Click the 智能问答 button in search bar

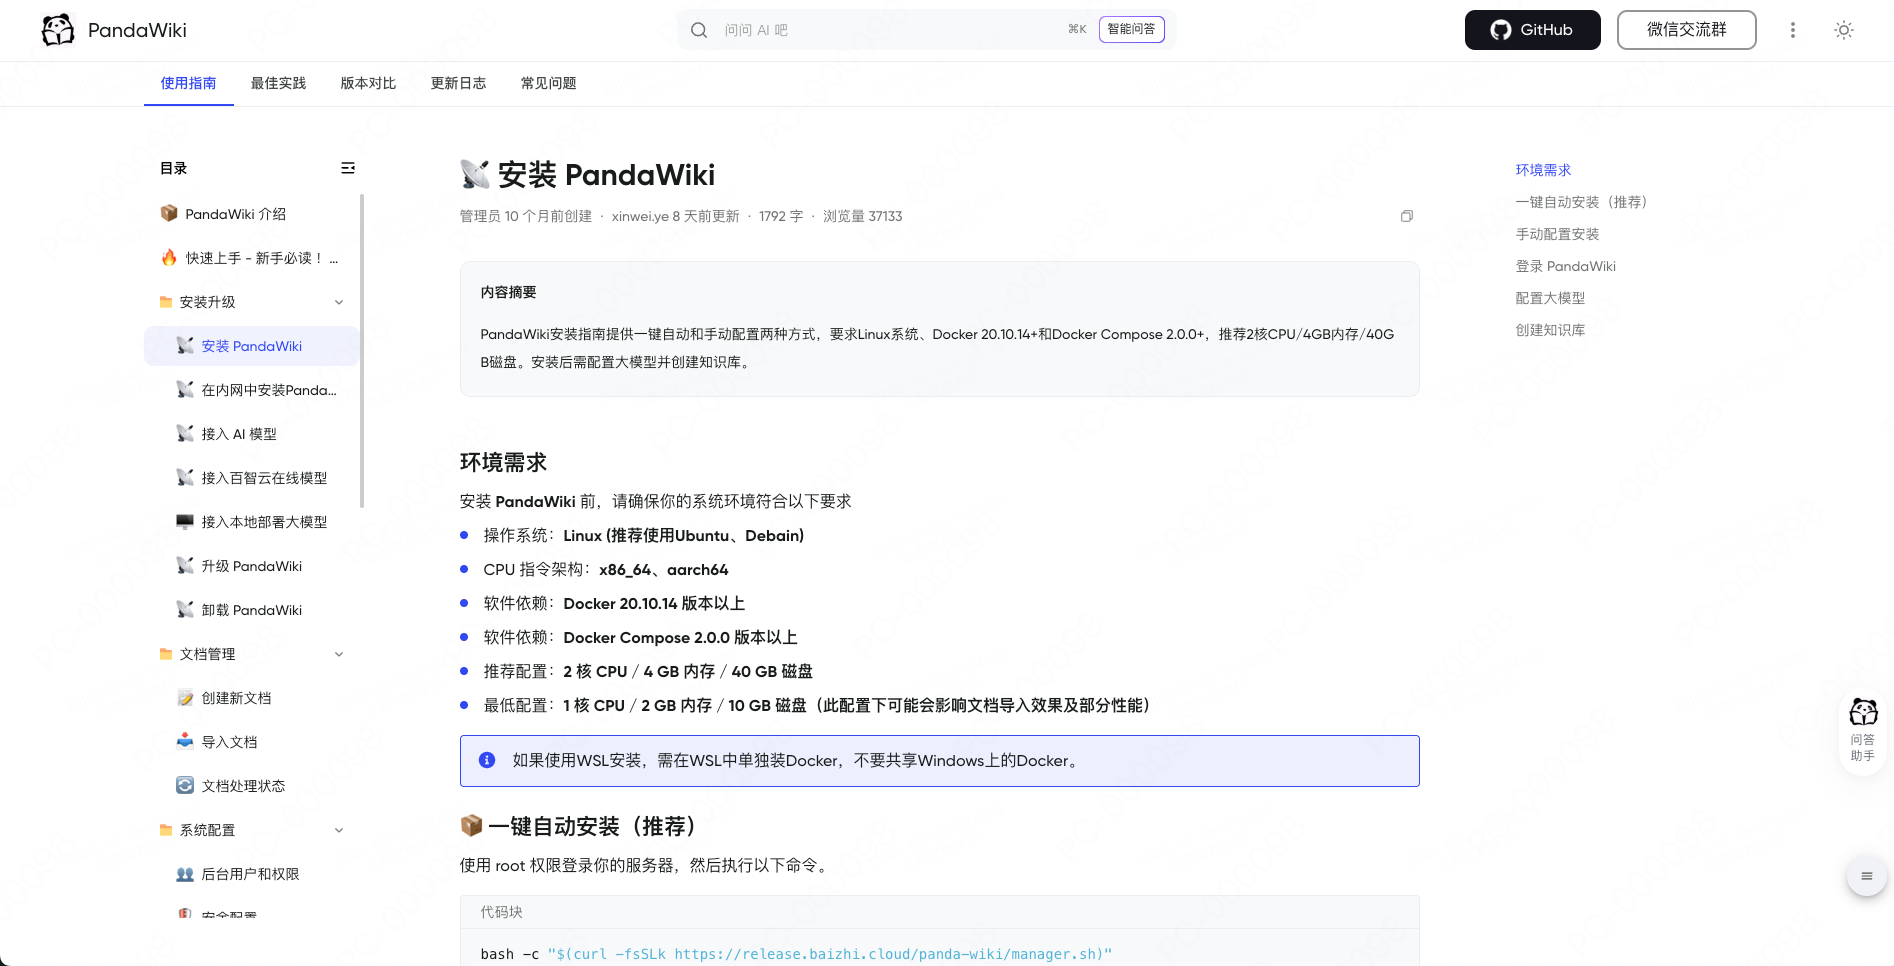pos(1131,29)
